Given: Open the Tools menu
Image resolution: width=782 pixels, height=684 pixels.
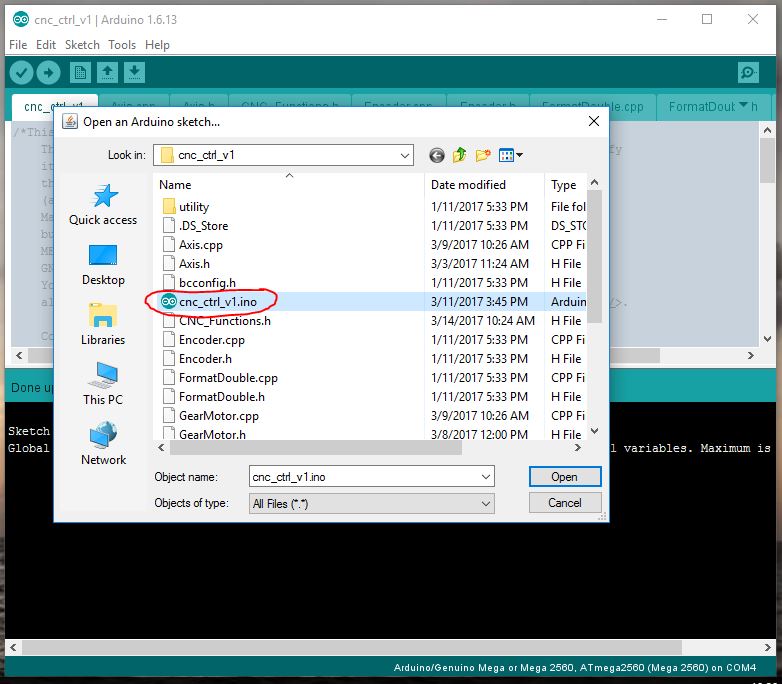Looking at the screenshot, I should pyautogui.click(x=122, y=45).
